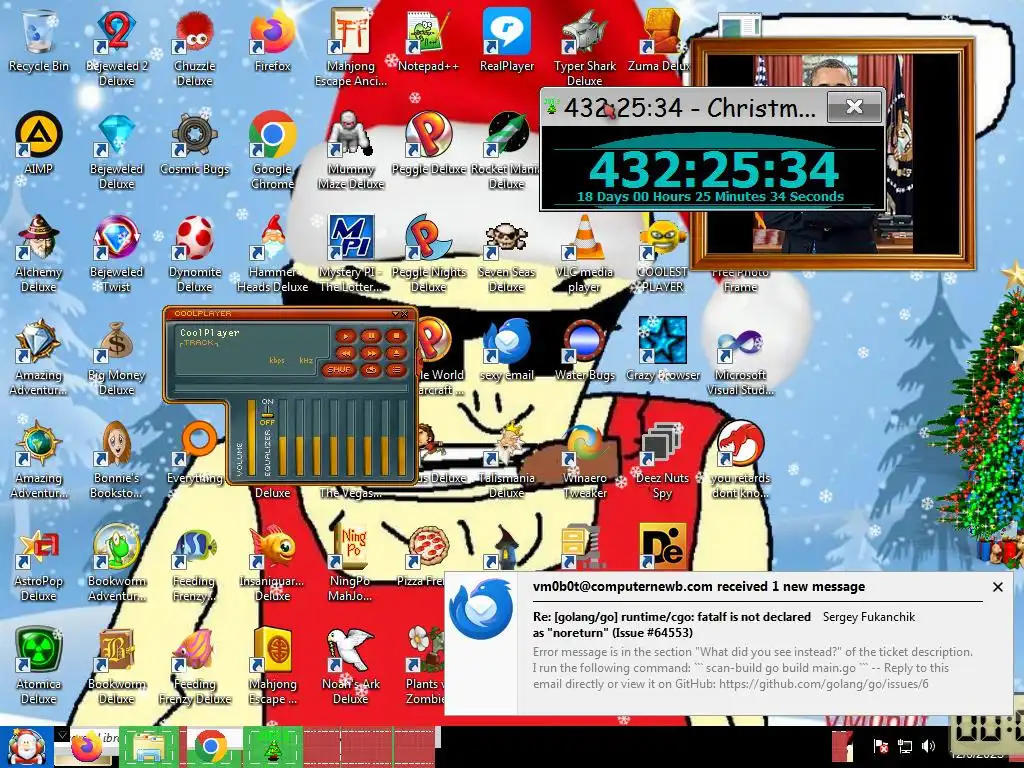Launch Firefox from the desktop icon
The image size is (1024, 768).
tap(272, 39)
